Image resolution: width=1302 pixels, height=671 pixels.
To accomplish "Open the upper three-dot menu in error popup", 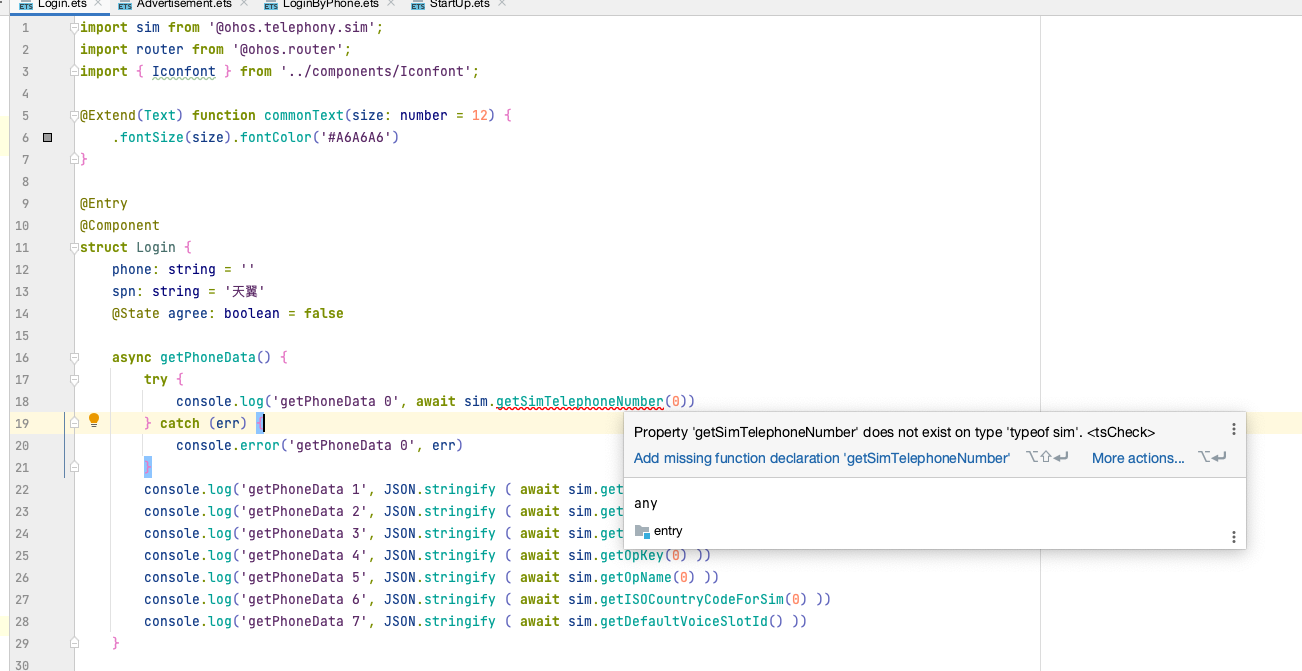I will pyautogui.click(x=1233, y=429).
